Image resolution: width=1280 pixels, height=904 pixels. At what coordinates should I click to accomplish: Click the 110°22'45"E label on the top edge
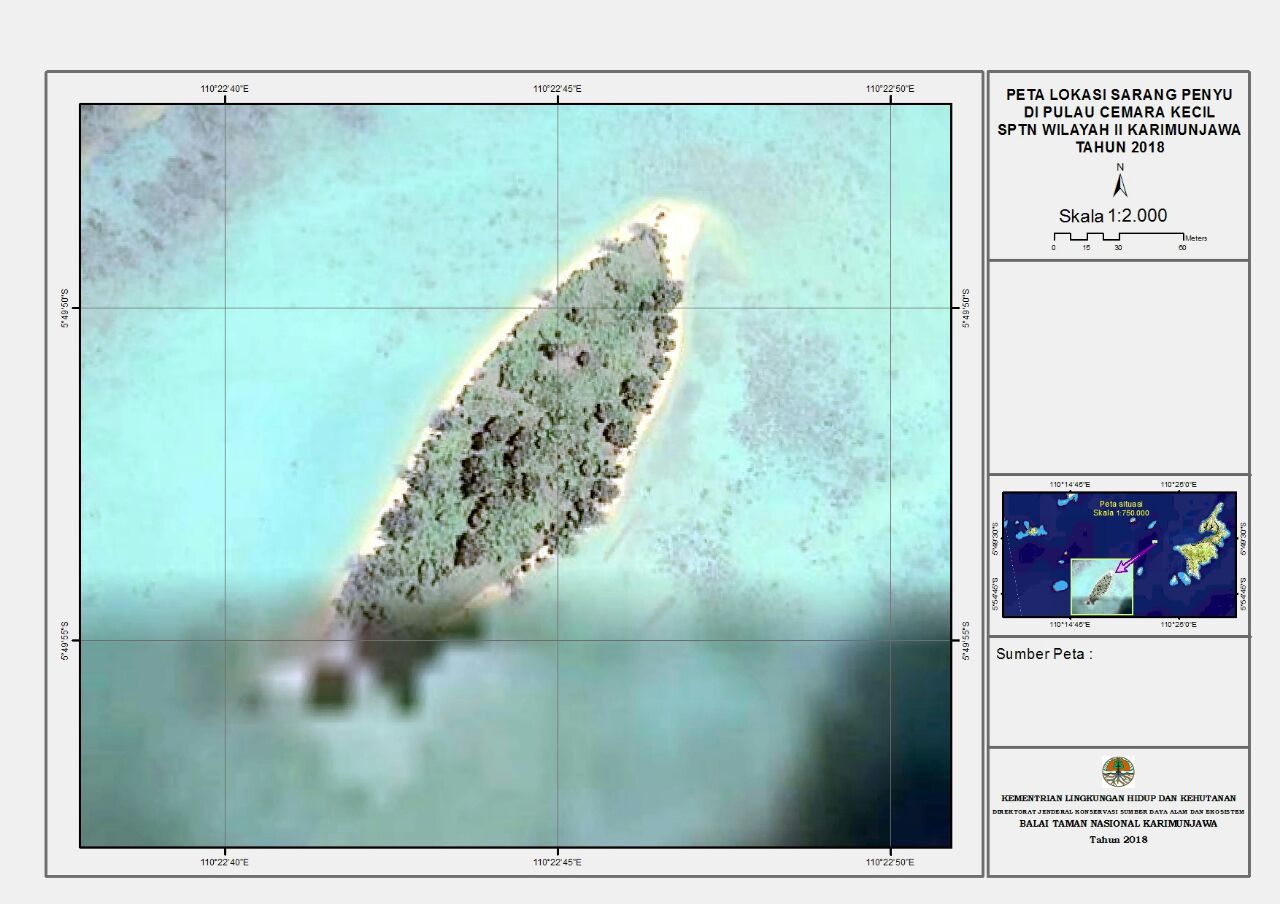(558, 89)
